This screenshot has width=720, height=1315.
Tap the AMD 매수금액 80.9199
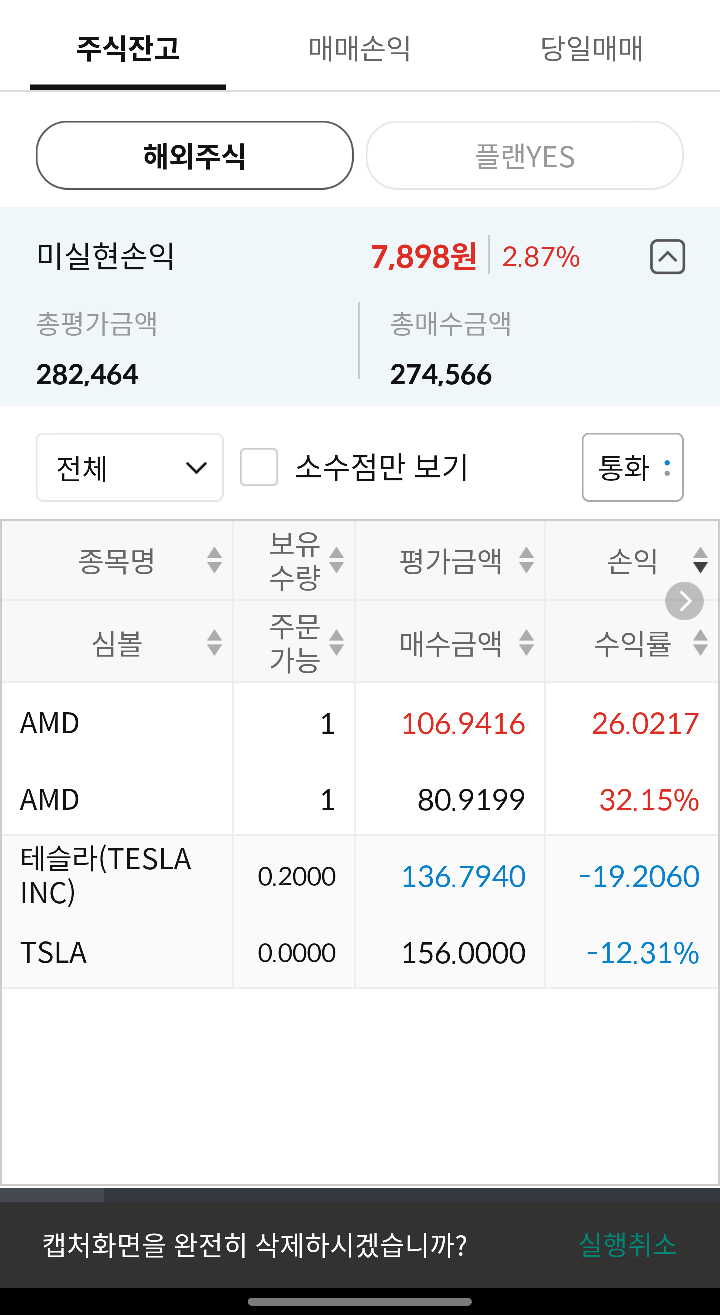(x=471, y=800)
